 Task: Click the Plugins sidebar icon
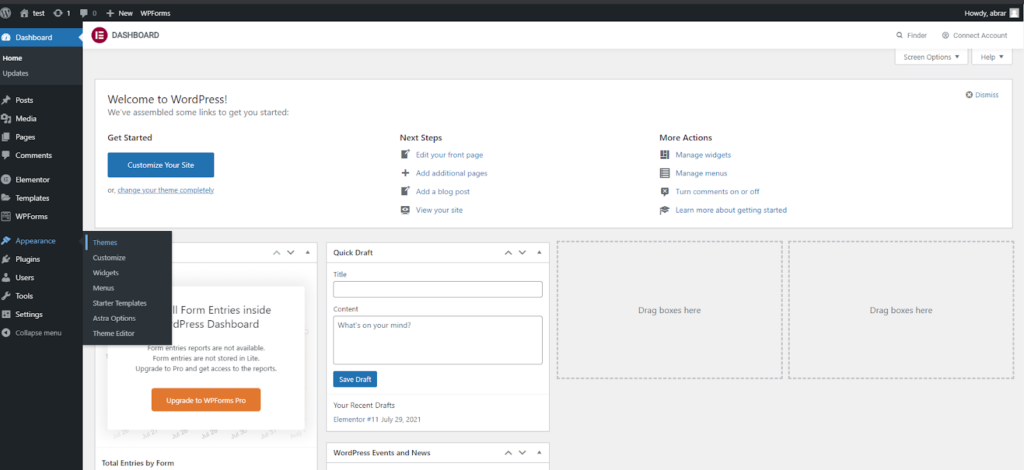[7, 259]
